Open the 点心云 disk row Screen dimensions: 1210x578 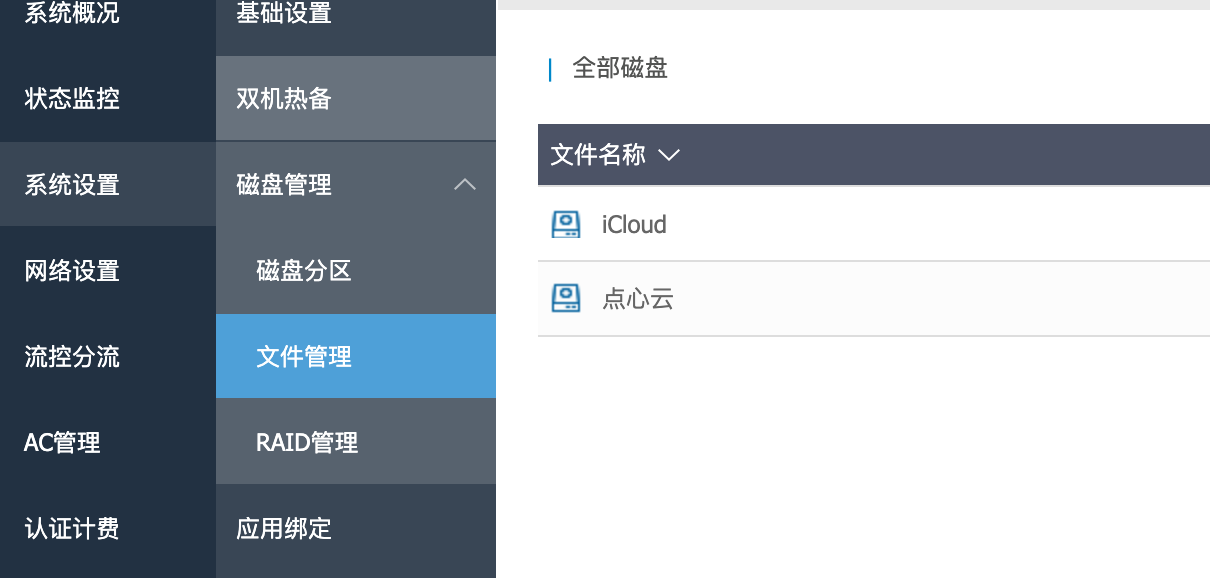click(x=638, y=298)
